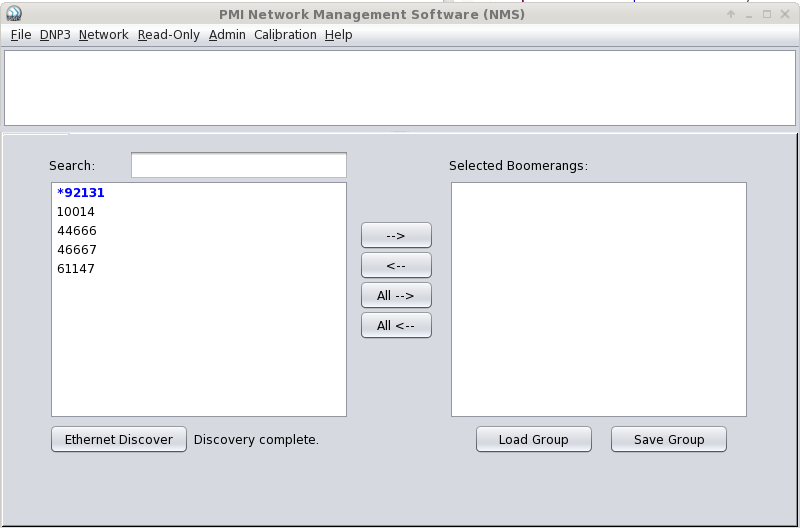Click the All <-- button
This screenshot has width=800, height=528.
(x=396, y=325)
